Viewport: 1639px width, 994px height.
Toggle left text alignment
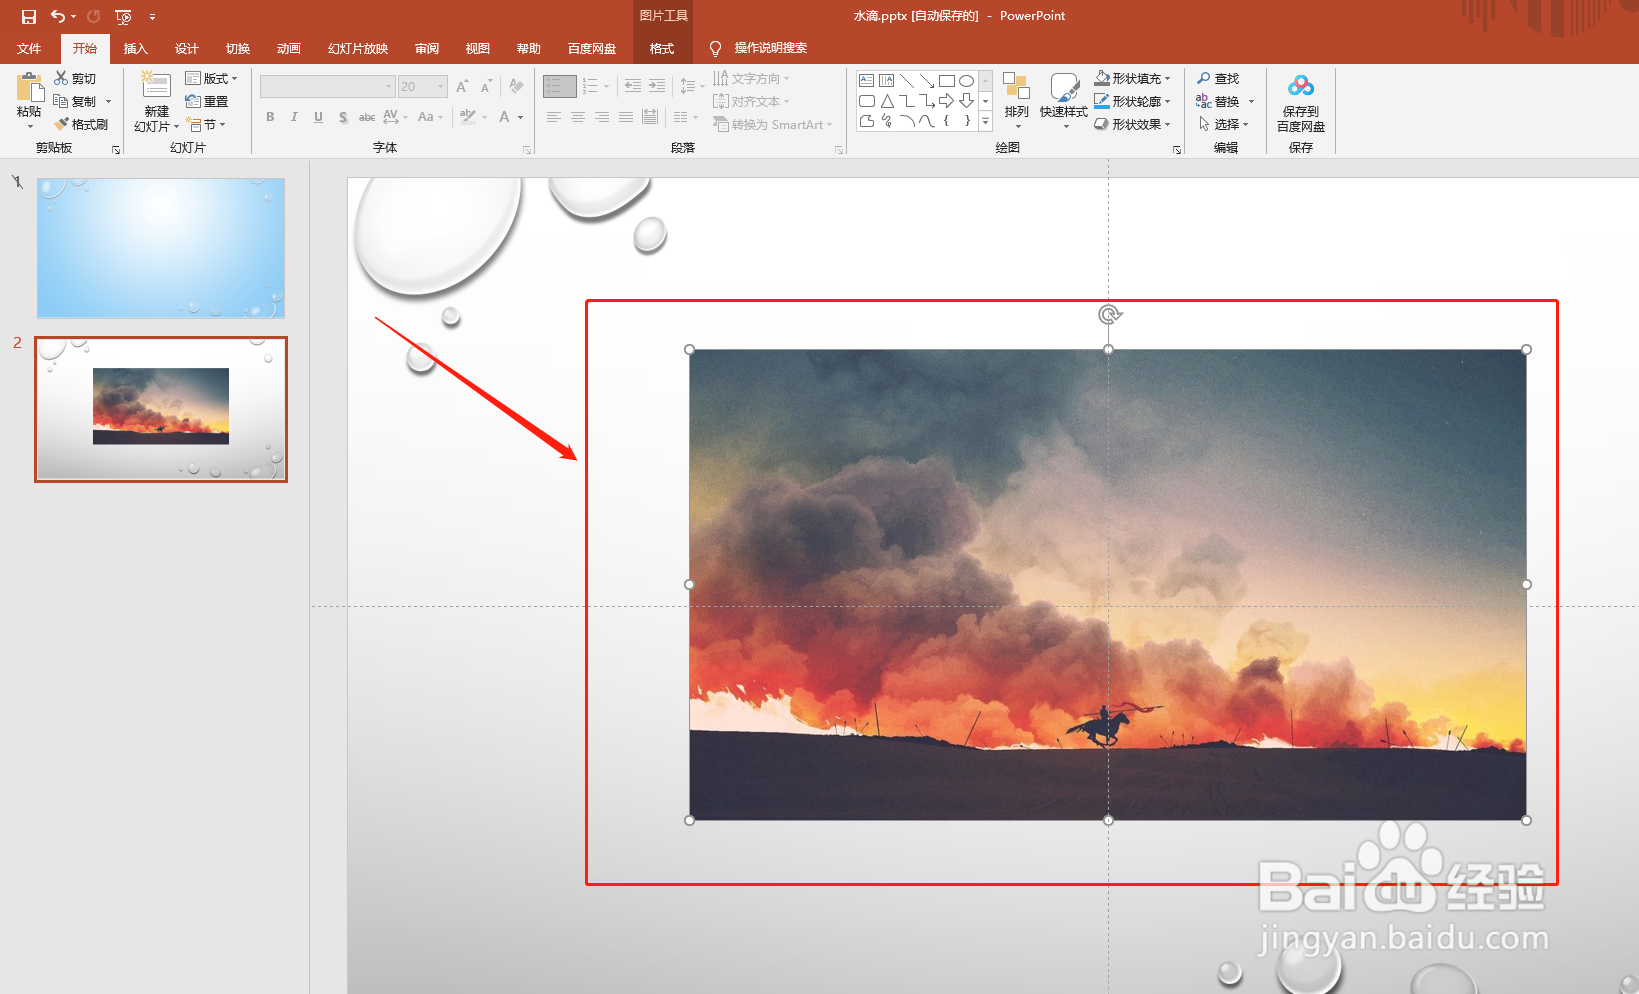pos(553,117)
